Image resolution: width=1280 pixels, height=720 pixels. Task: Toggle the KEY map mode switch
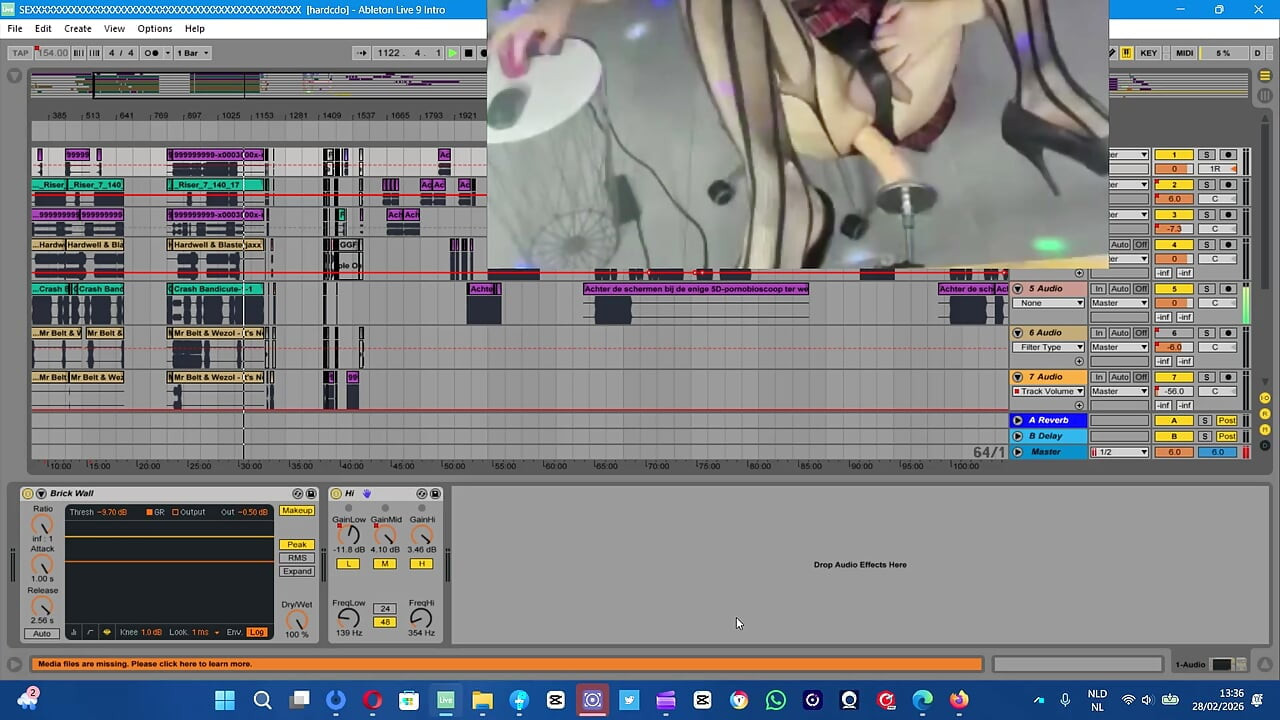(1149, 53)
